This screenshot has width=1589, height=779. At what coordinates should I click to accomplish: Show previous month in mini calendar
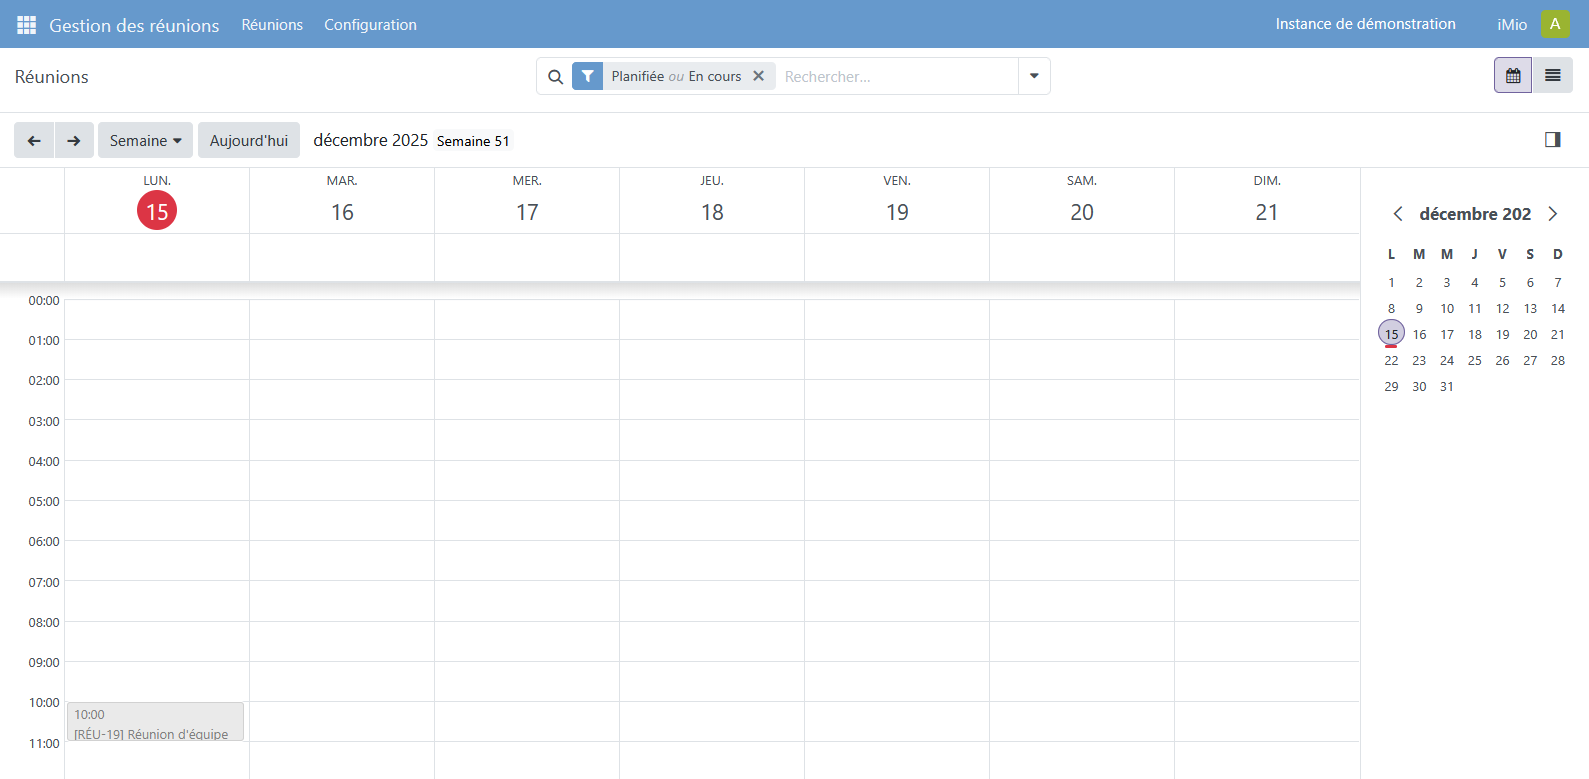pyautogui.click(x=1398, y=214)
